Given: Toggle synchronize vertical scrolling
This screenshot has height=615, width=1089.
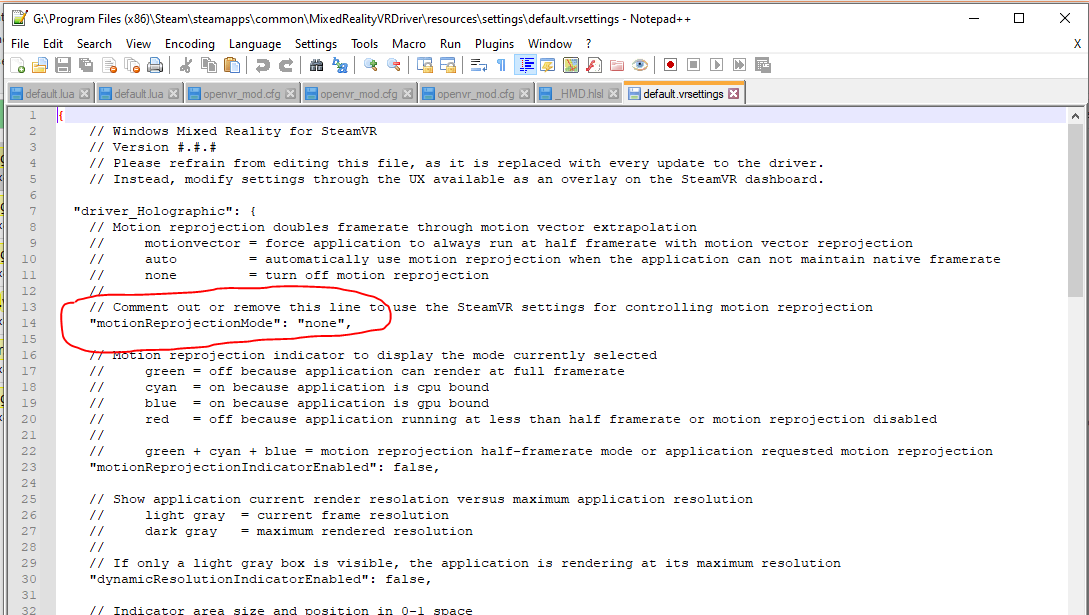Looking at the screenshot, I should click(x=424, y=65).
